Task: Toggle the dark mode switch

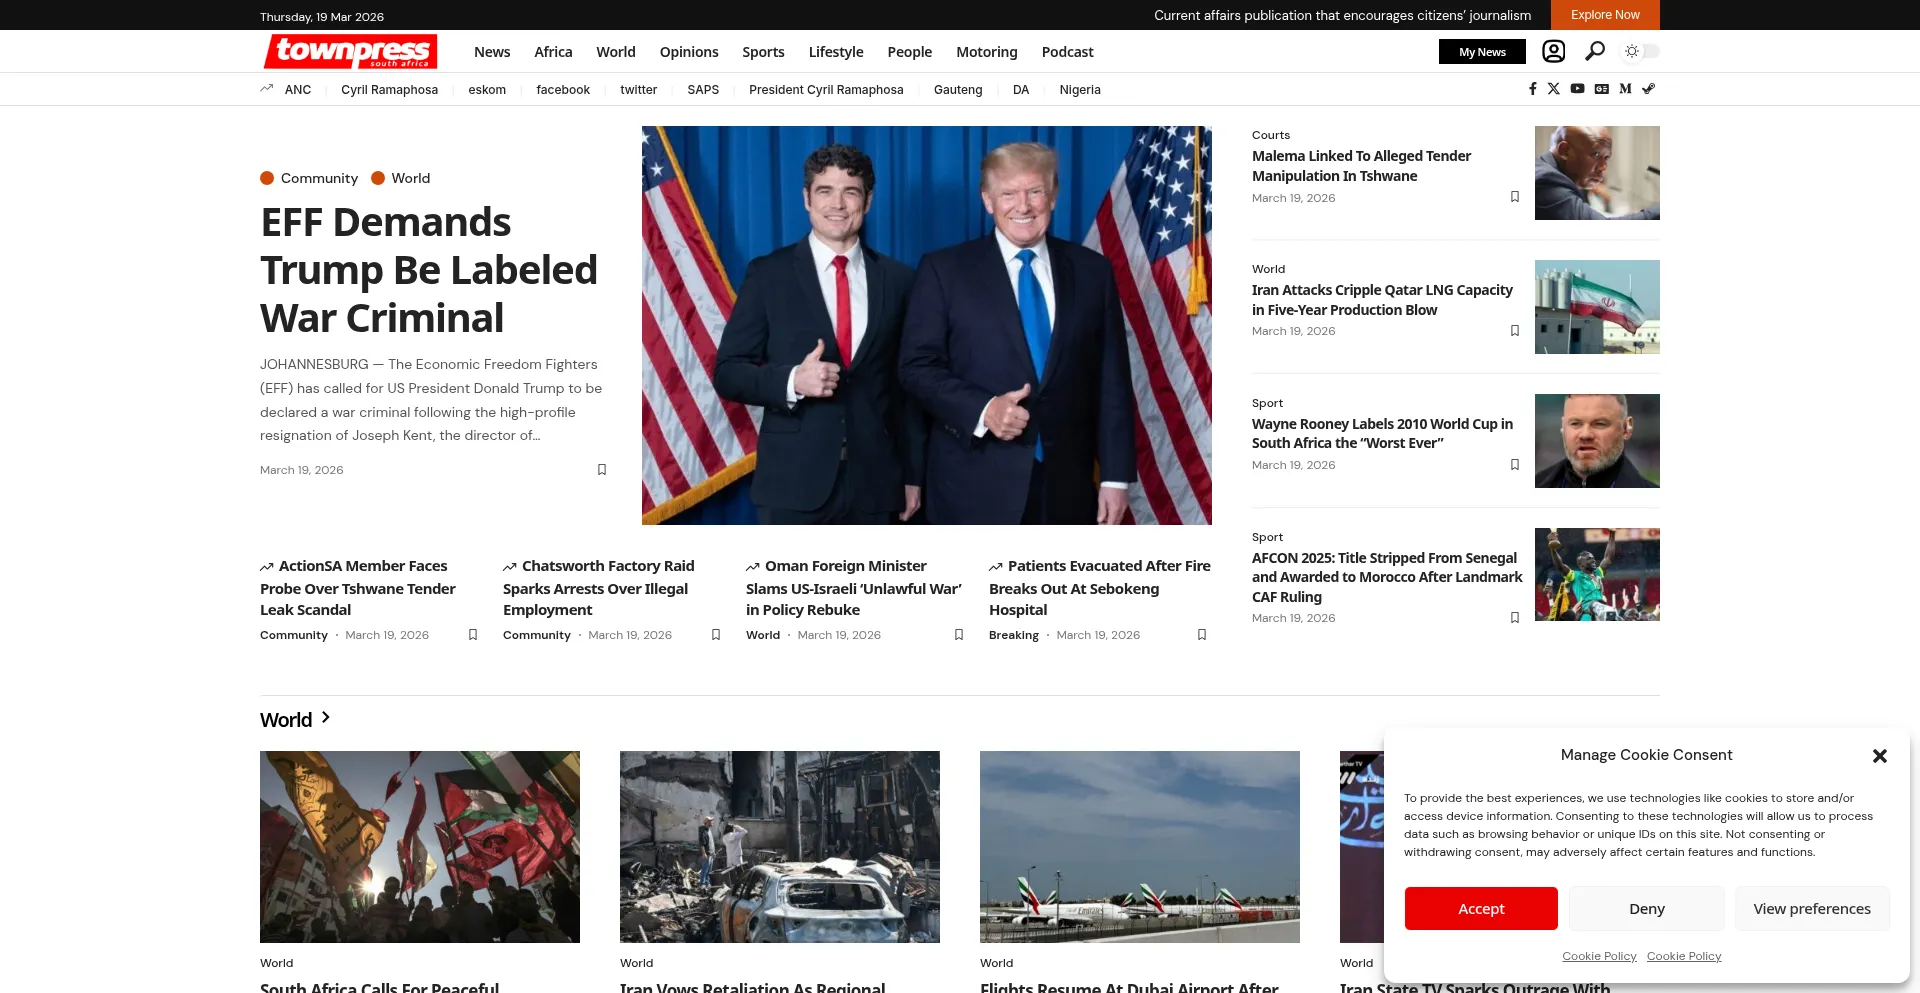Action: coord(1641,51)
